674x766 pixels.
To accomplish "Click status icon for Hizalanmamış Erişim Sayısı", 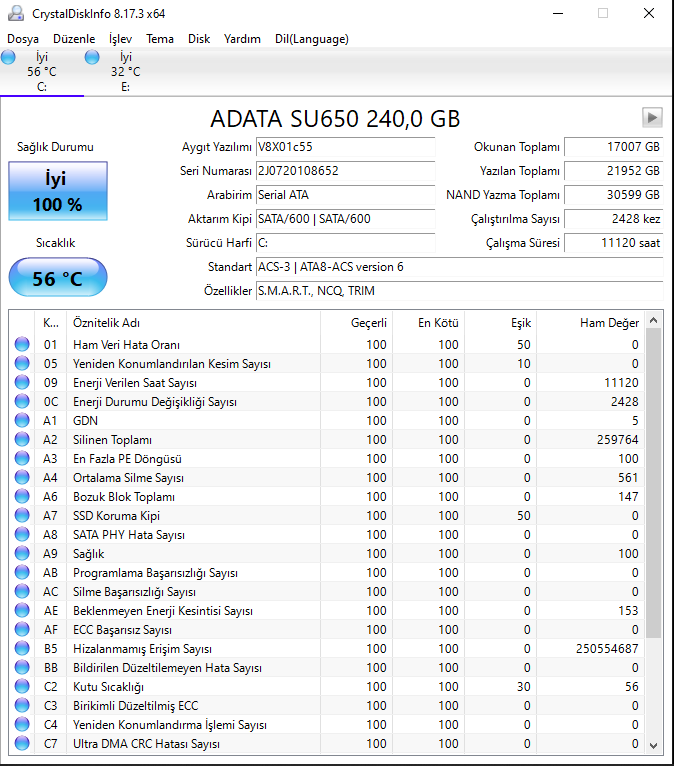I will coord(22,649).
